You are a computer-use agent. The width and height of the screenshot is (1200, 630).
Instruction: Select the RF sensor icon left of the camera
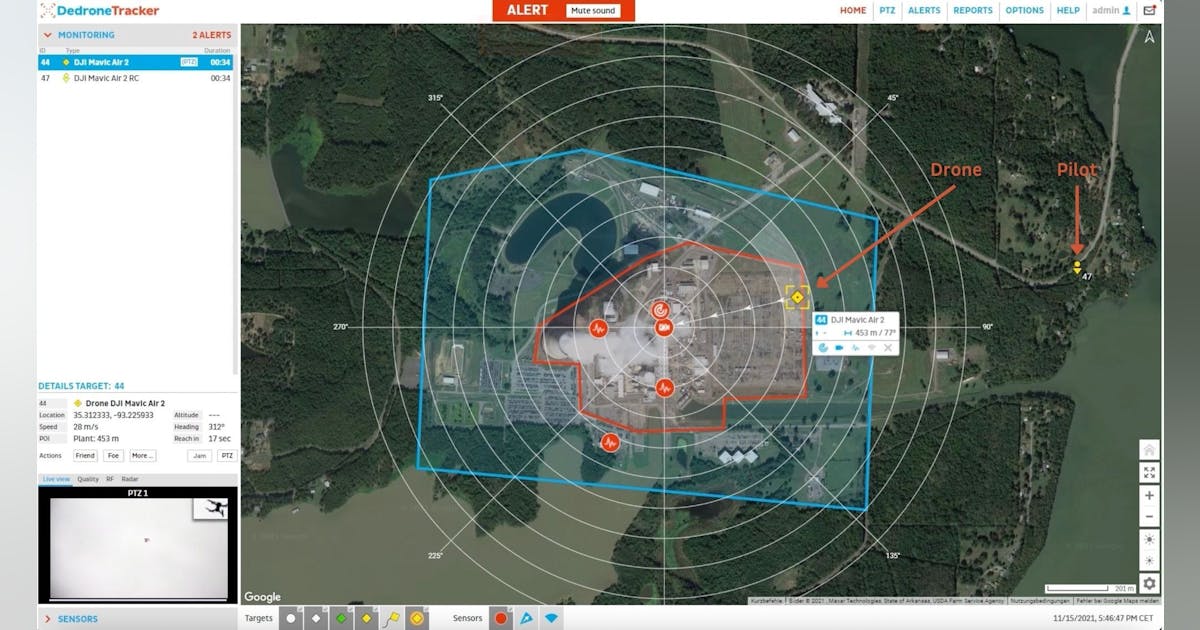pyautogui.click(x=599, y=328)
